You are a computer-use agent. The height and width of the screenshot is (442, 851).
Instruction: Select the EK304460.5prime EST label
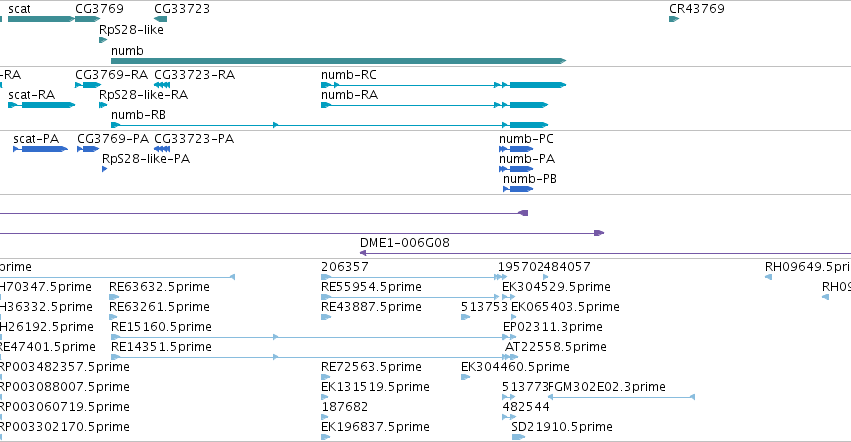click(515, 367)
